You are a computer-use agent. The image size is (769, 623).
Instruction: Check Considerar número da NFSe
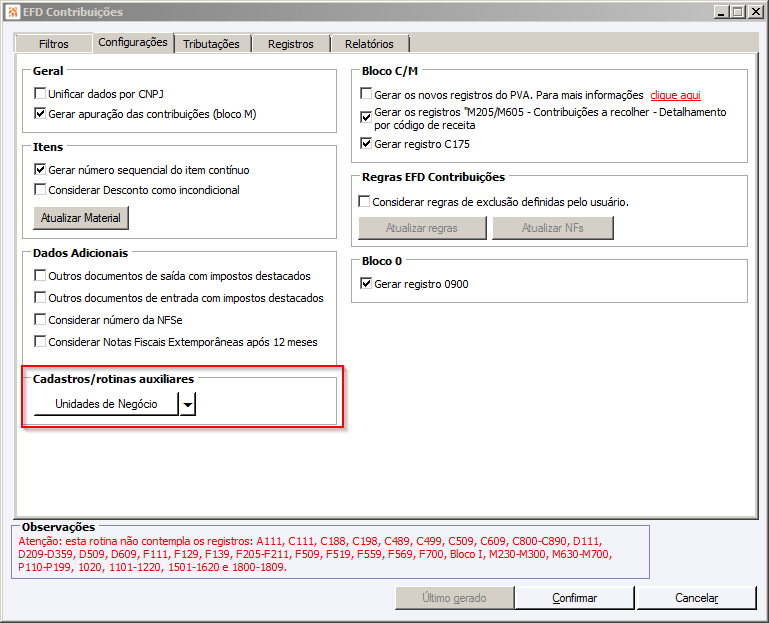click(x=40, y=319)
